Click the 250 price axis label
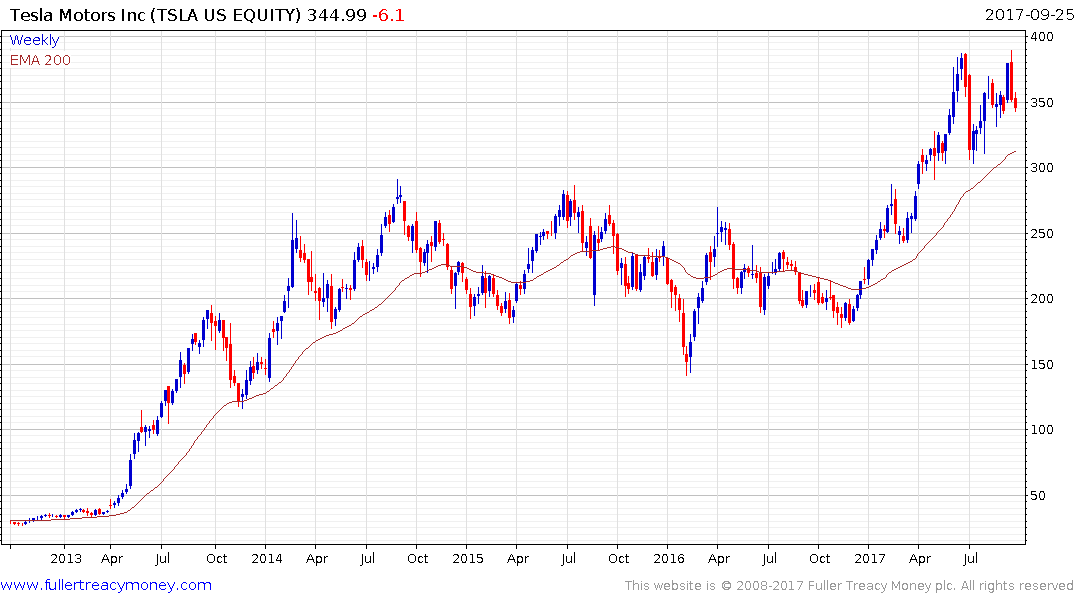Screen dimensions: 1075x600 click(x=1042, y=233)
